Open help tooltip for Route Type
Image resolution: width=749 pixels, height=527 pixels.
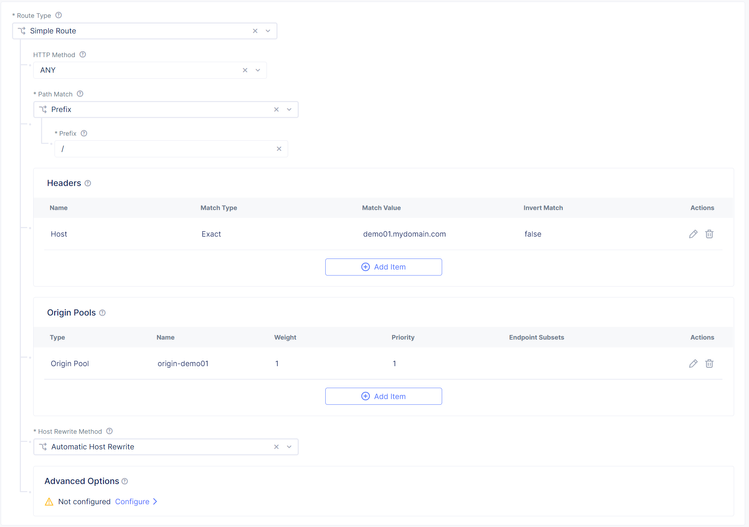pyautogui.click(x=59, y=16)
